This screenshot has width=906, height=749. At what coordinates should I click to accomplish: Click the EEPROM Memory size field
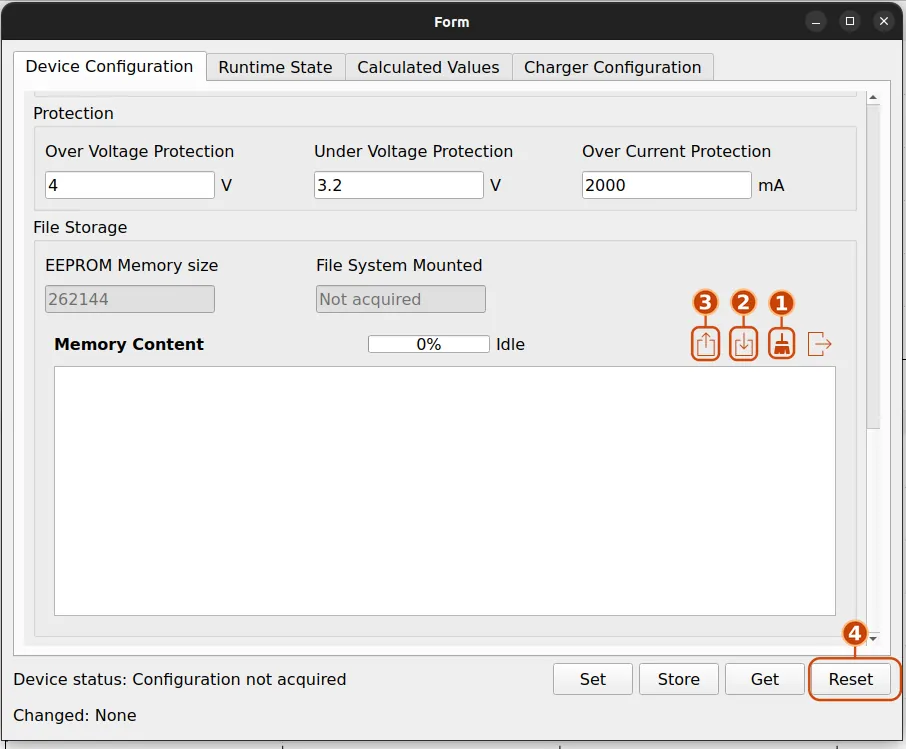point(130,299)
